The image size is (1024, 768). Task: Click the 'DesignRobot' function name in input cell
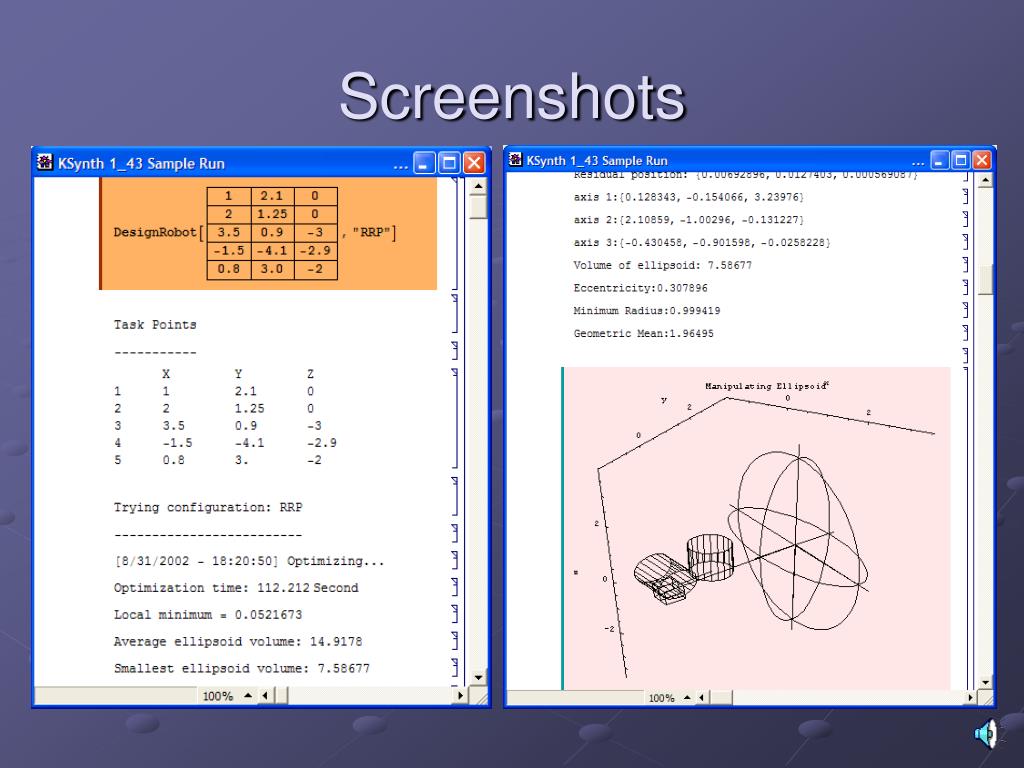click(x=155, y=232)
